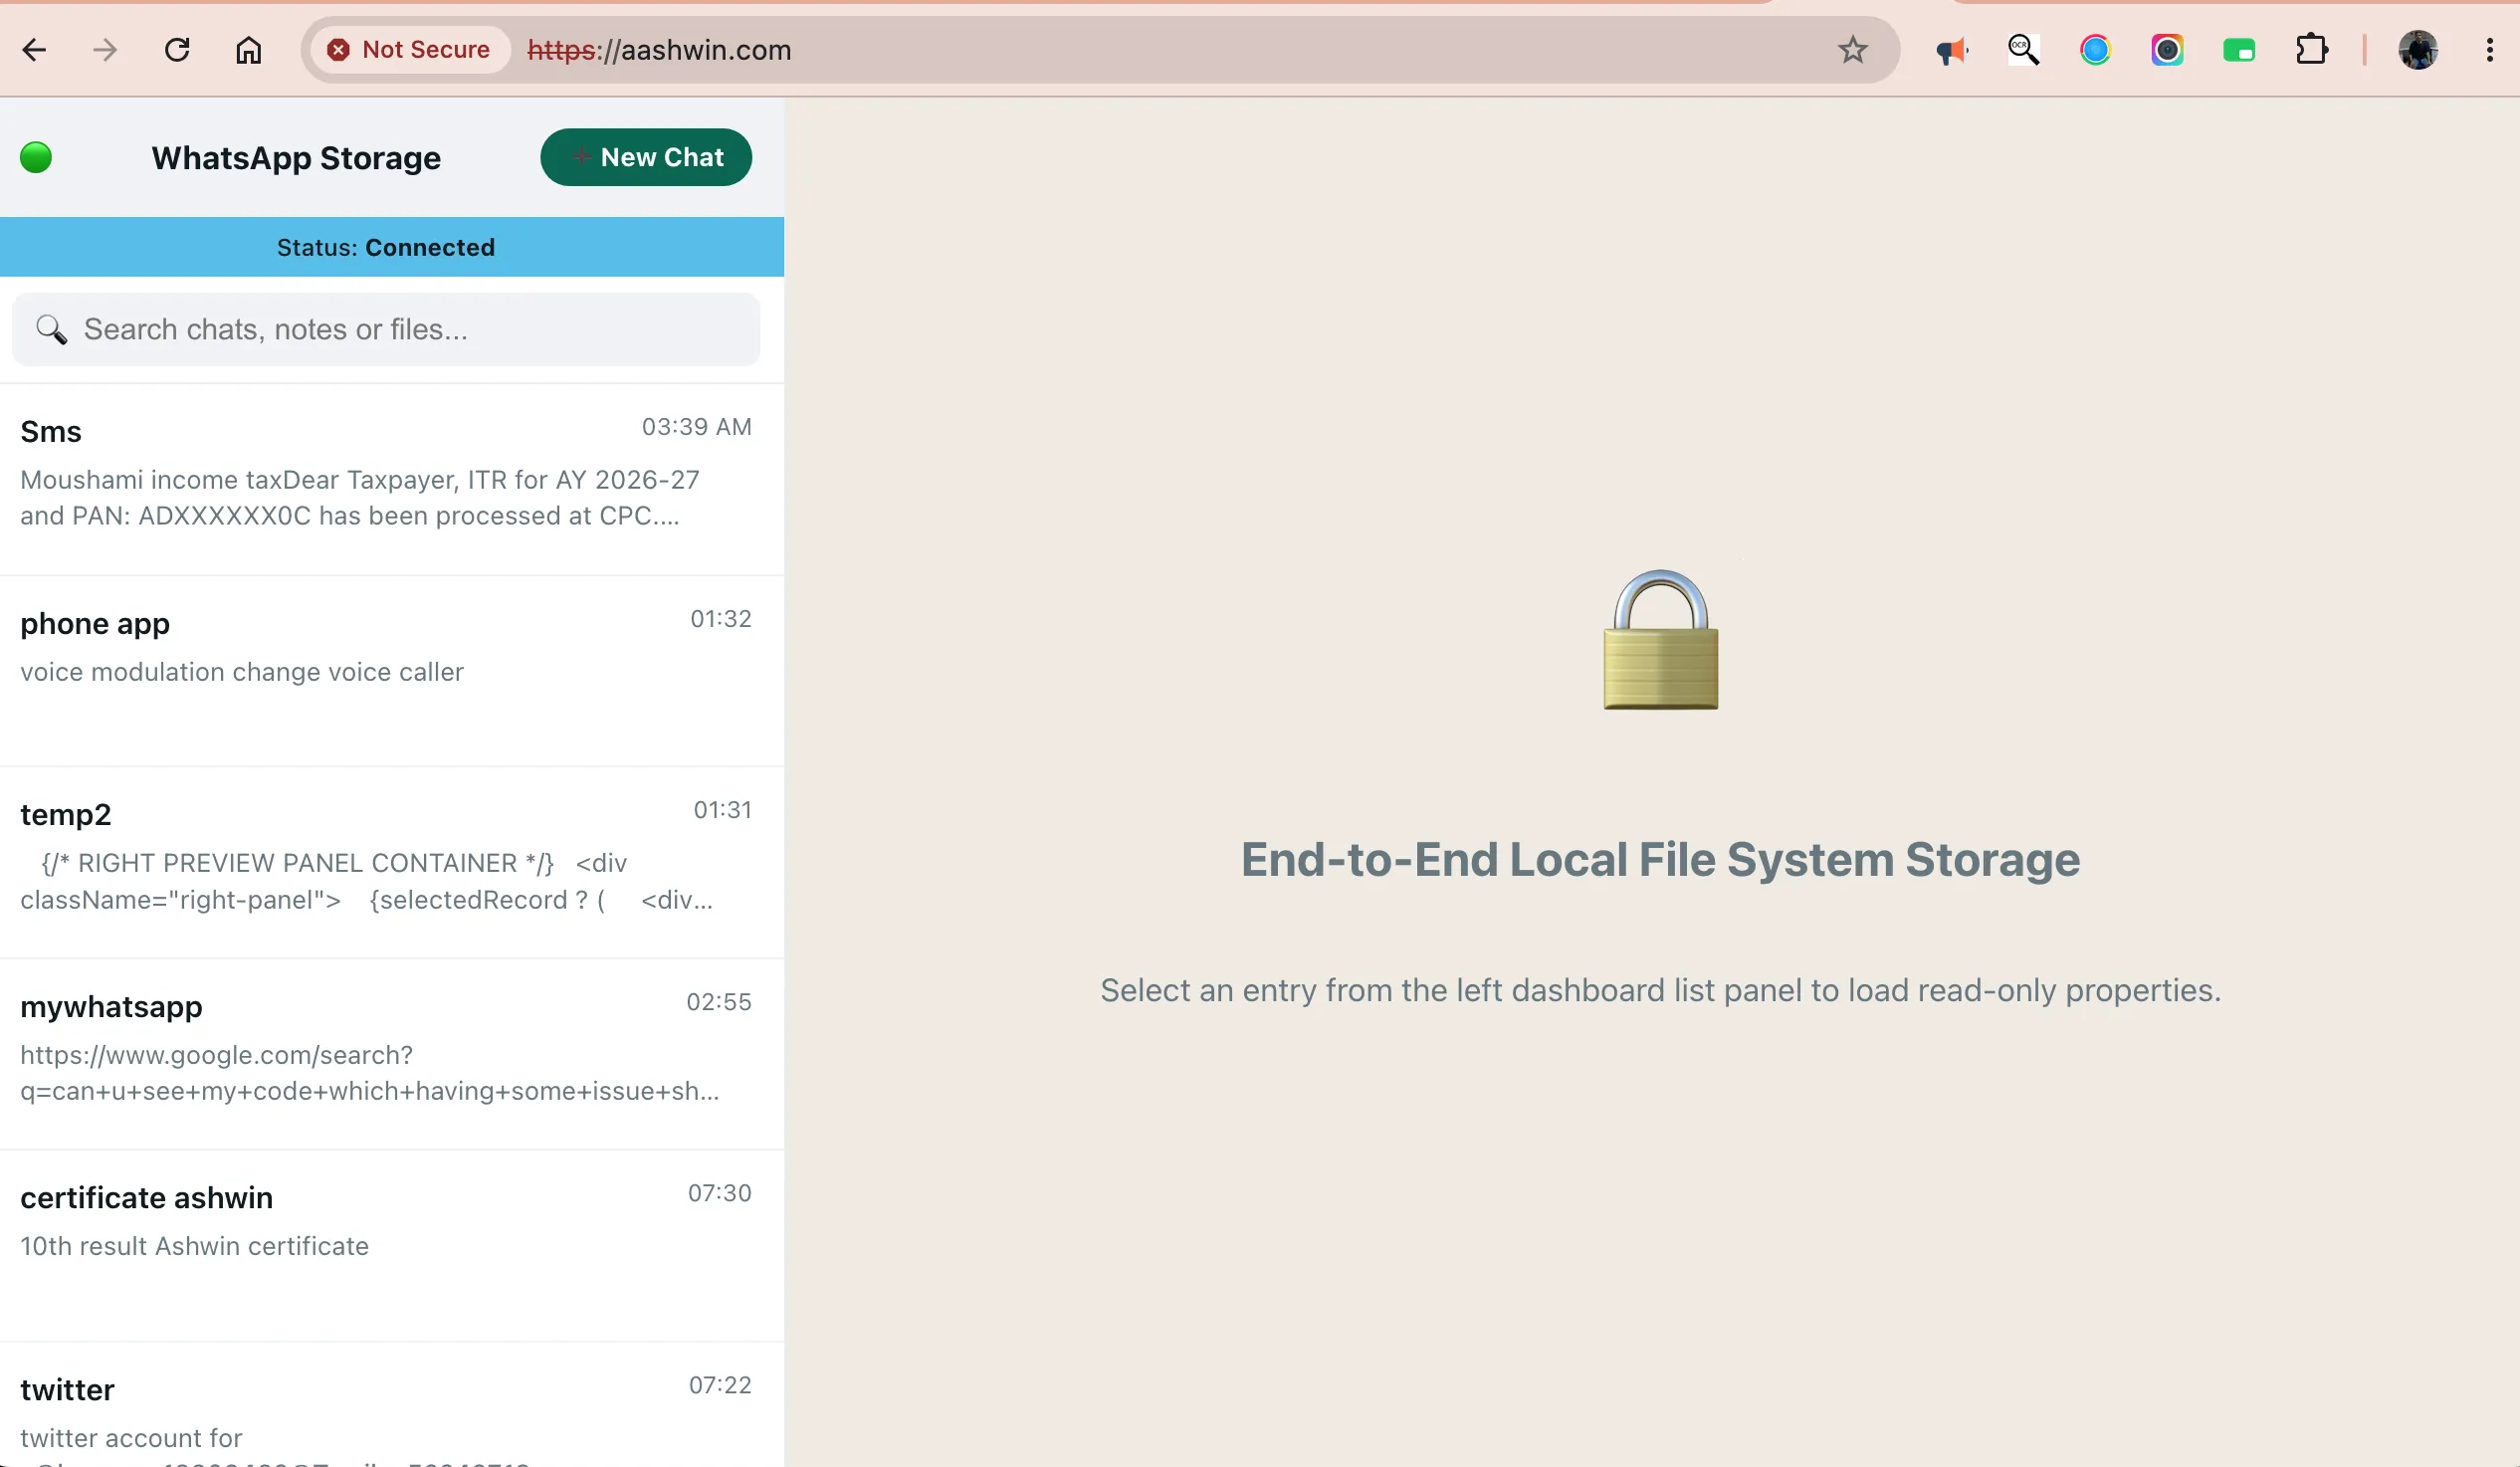
Task: Start a New Chat
Action: point(646,157)
